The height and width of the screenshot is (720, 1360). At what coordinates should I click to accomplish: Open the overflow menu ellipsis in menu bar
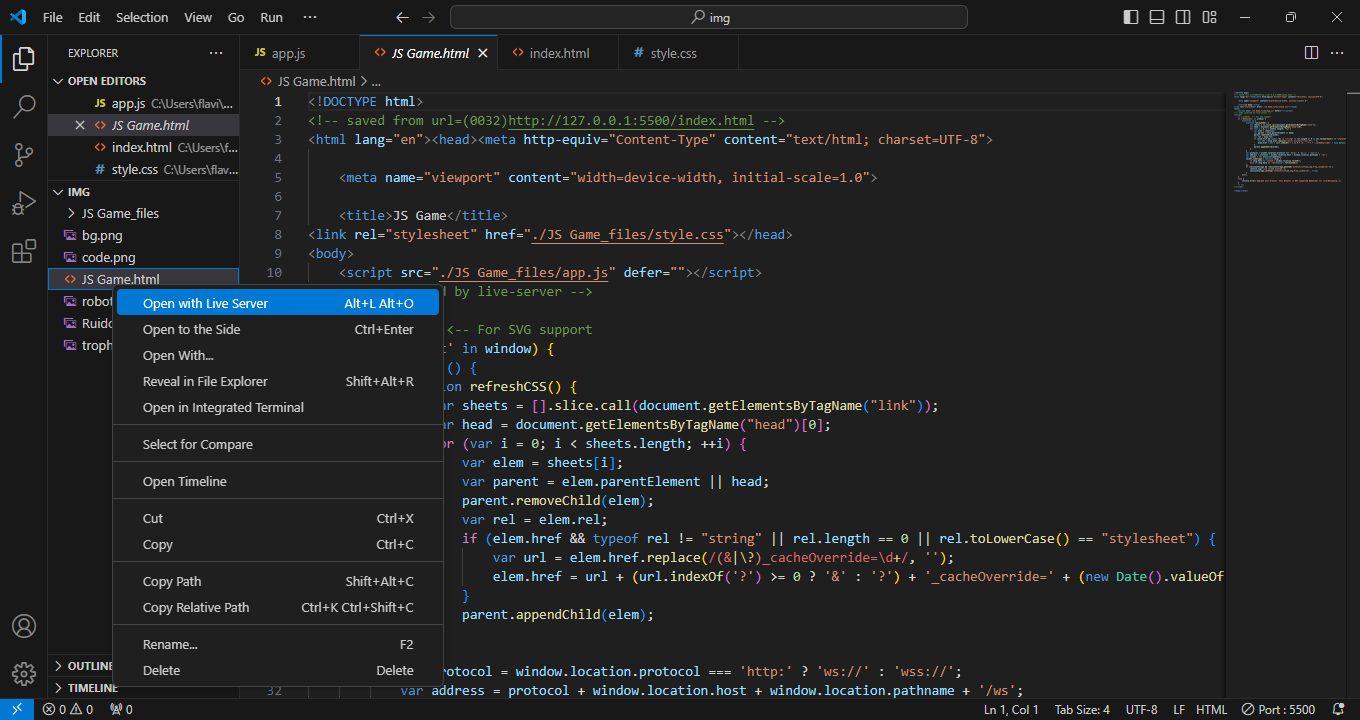pyautogui.click(x=310, y=17)
